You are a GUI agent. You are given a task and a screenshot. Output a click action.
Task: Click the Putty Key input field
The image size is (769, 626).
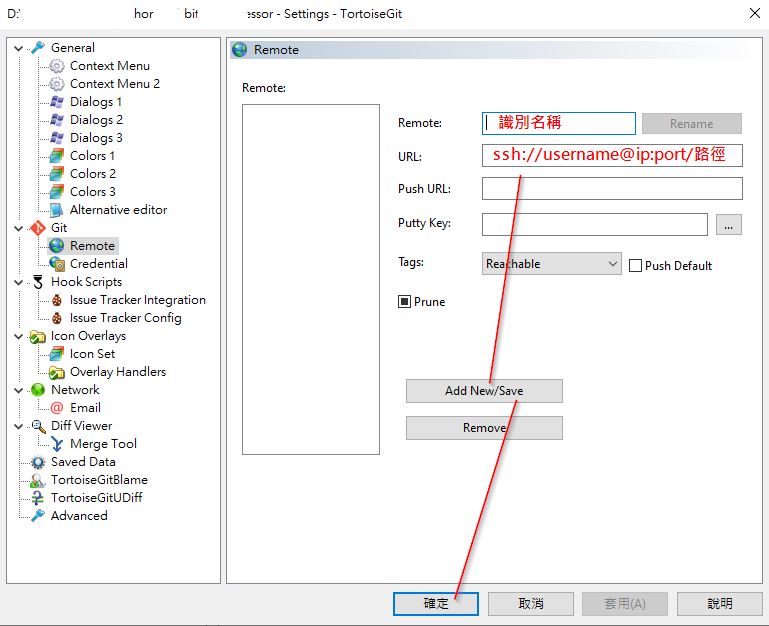pyautogui.click(x=594, y=225)
